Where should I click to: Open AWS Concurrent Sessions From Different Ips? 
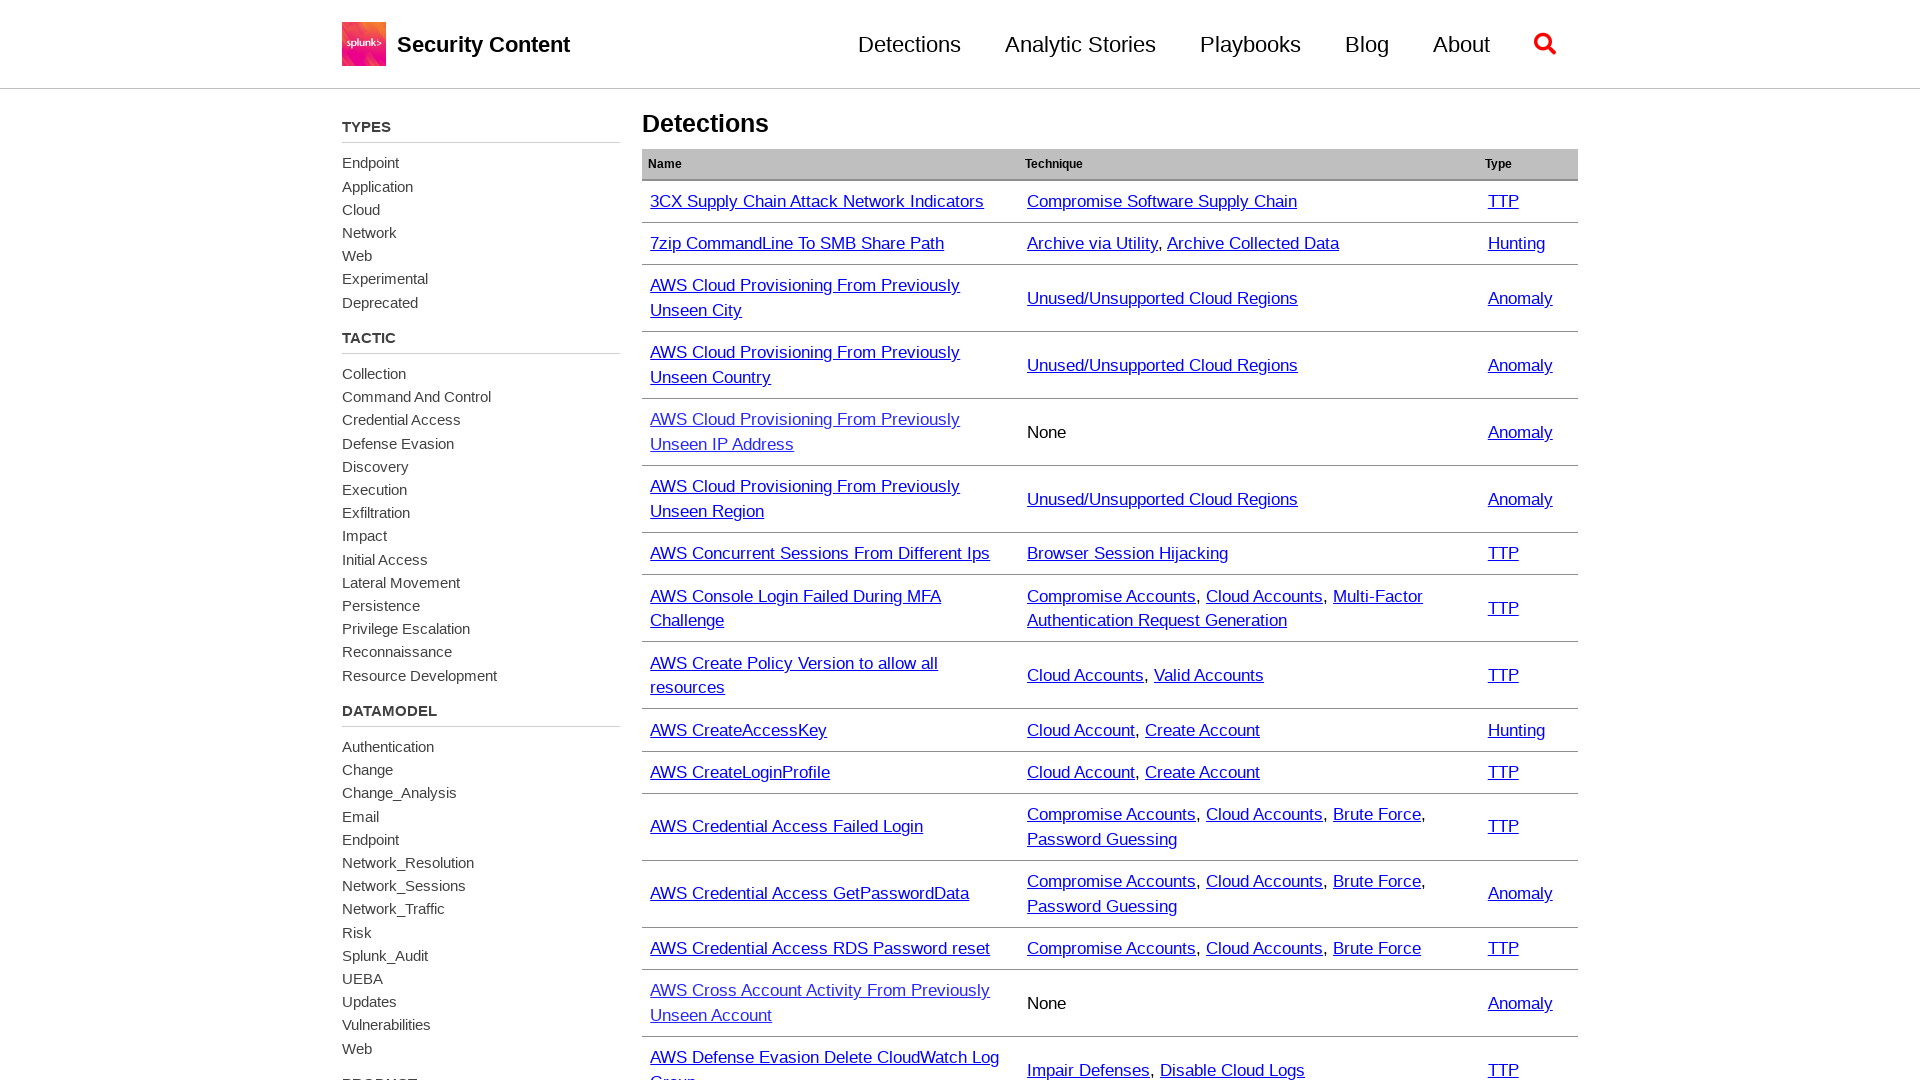(820, 553)
